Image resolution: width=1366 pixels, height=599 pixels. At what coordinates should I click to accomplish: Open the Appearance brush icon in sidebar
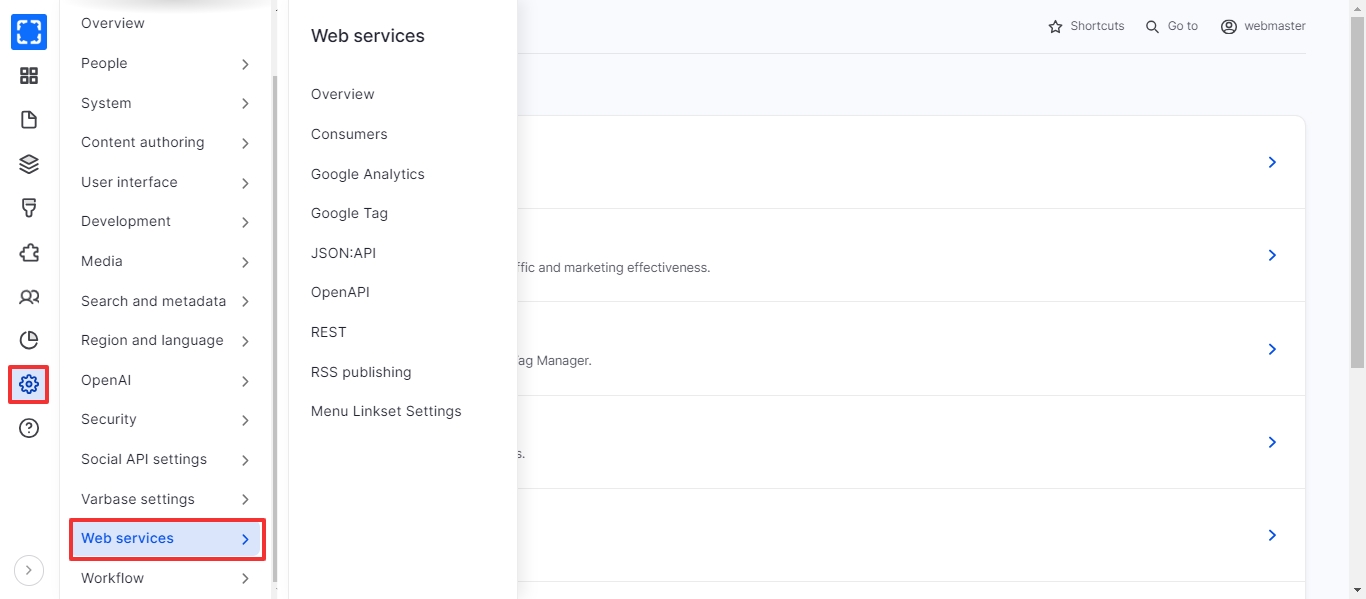(x=29, y=208)
